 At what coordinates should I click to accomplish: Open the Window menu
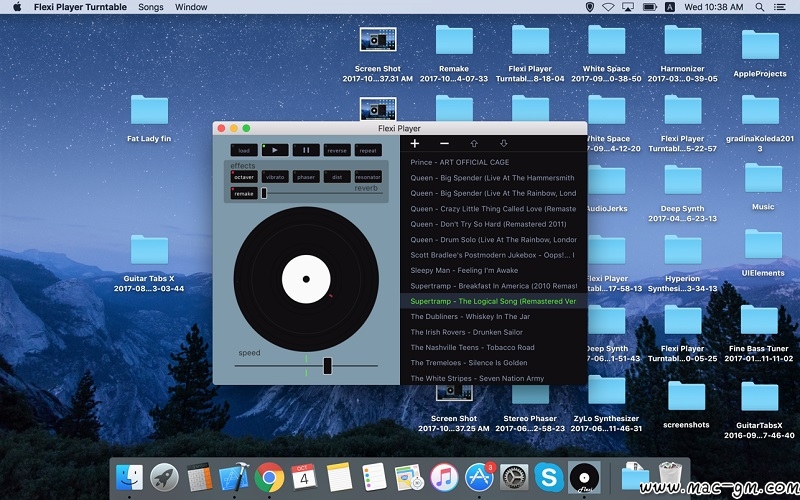(191, 7)
